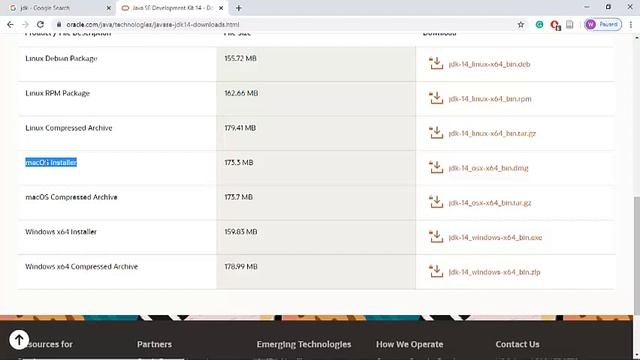Open the jdk-14_osx-x64_bin.tar.gz download link

pyautogui.click(x=490, y=203)
